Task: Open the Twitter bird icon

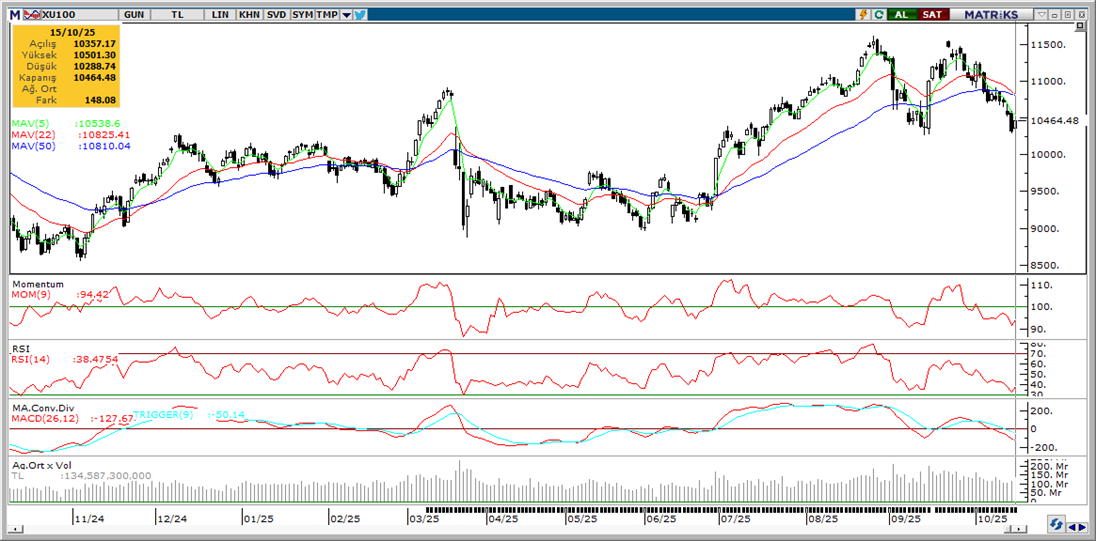Action: click(x=360, y=15)
